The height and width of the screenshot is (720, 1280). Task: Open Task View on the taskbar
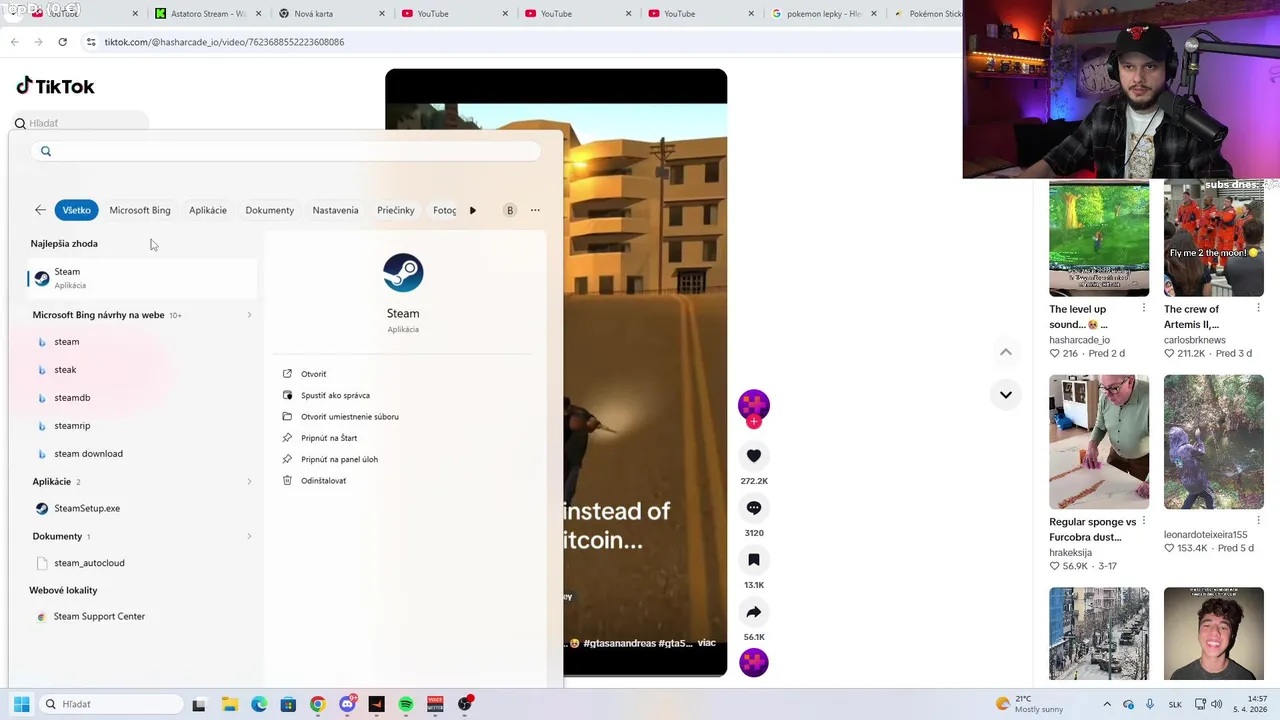point(199,704)
